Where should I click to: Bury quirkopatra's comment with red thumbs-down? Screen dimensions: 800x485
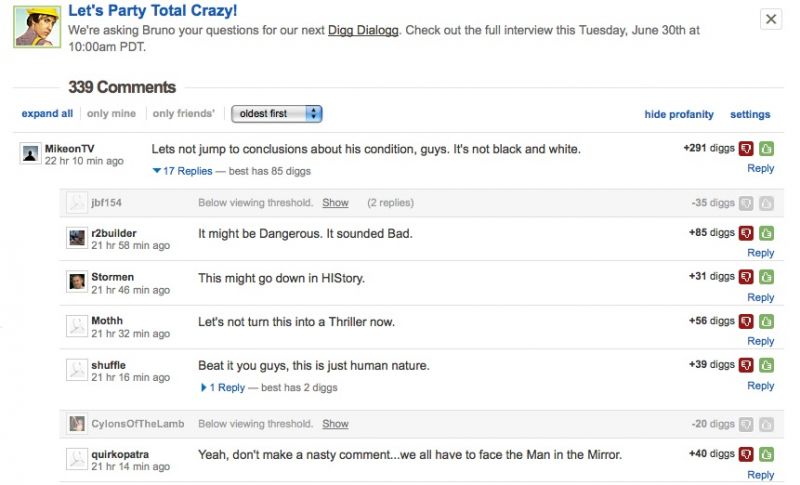(746, 454)
